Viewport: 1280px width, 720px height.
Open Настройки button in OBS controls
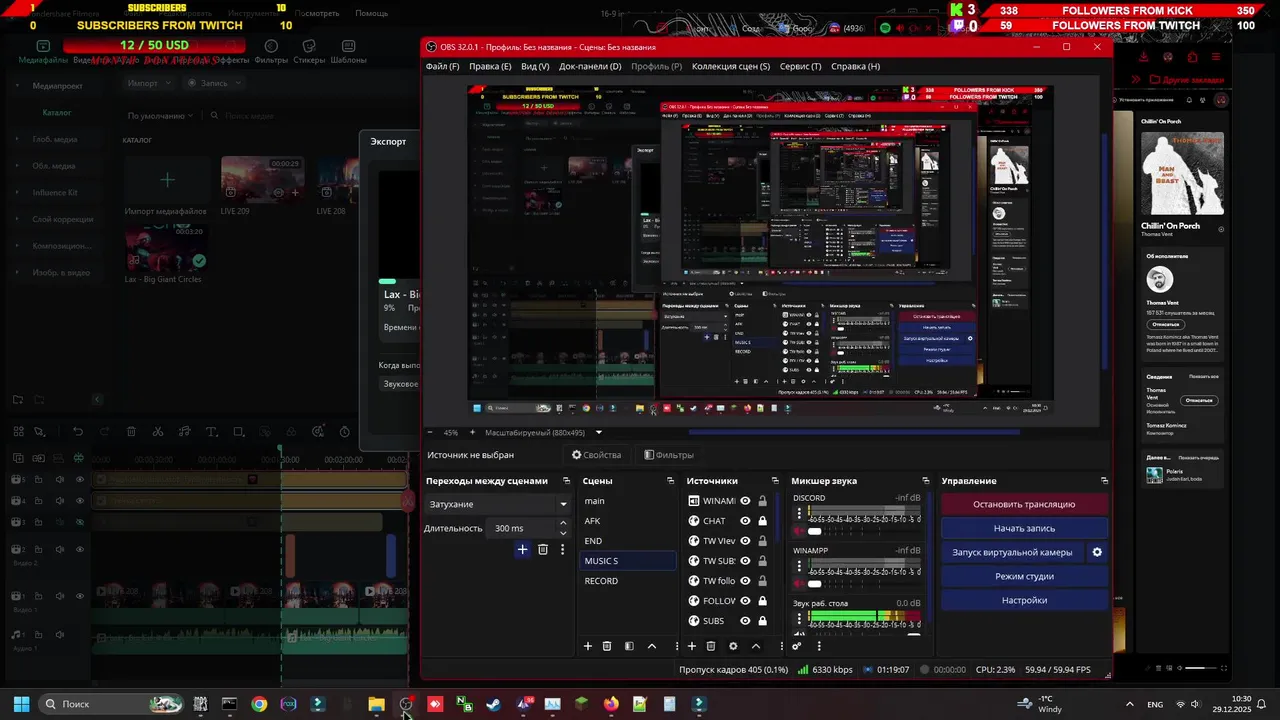(1024, 600)
